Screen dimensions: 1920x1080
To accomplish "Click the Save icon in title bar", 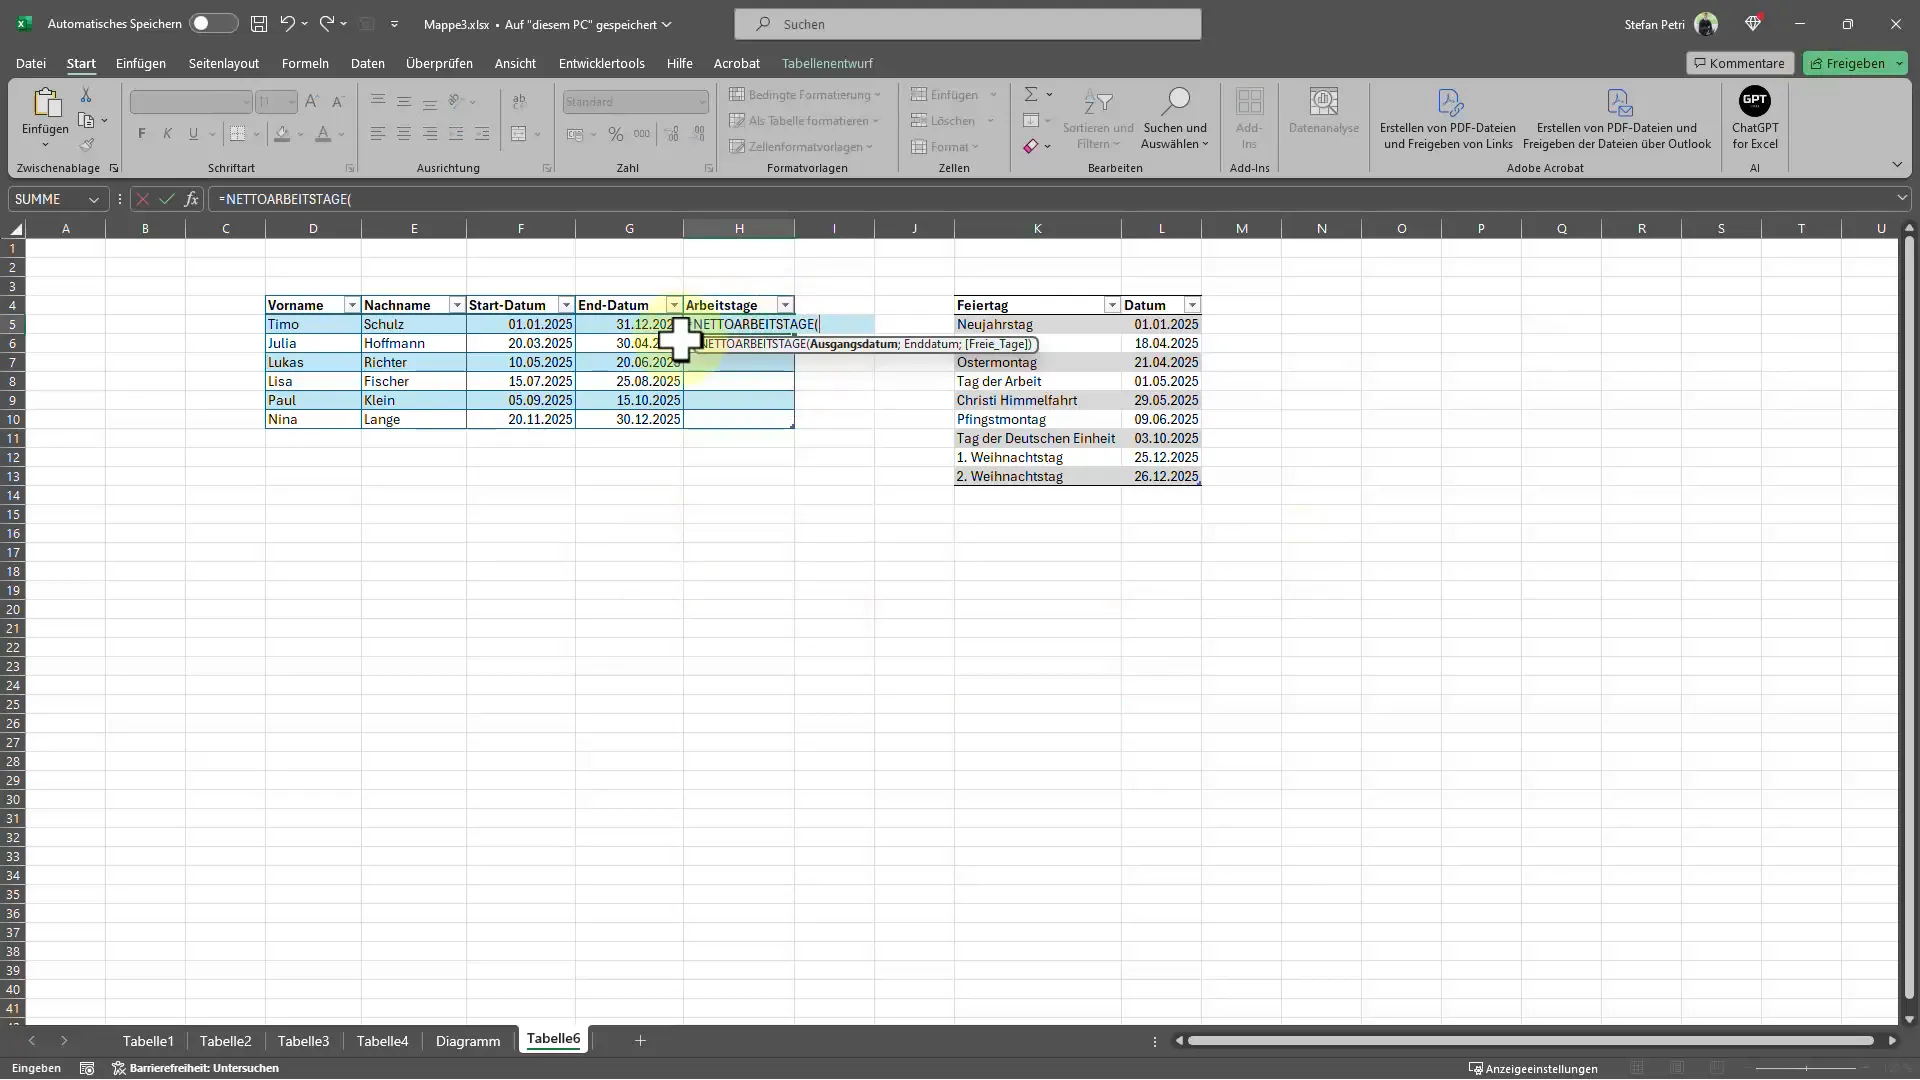I will pos(259,23).
